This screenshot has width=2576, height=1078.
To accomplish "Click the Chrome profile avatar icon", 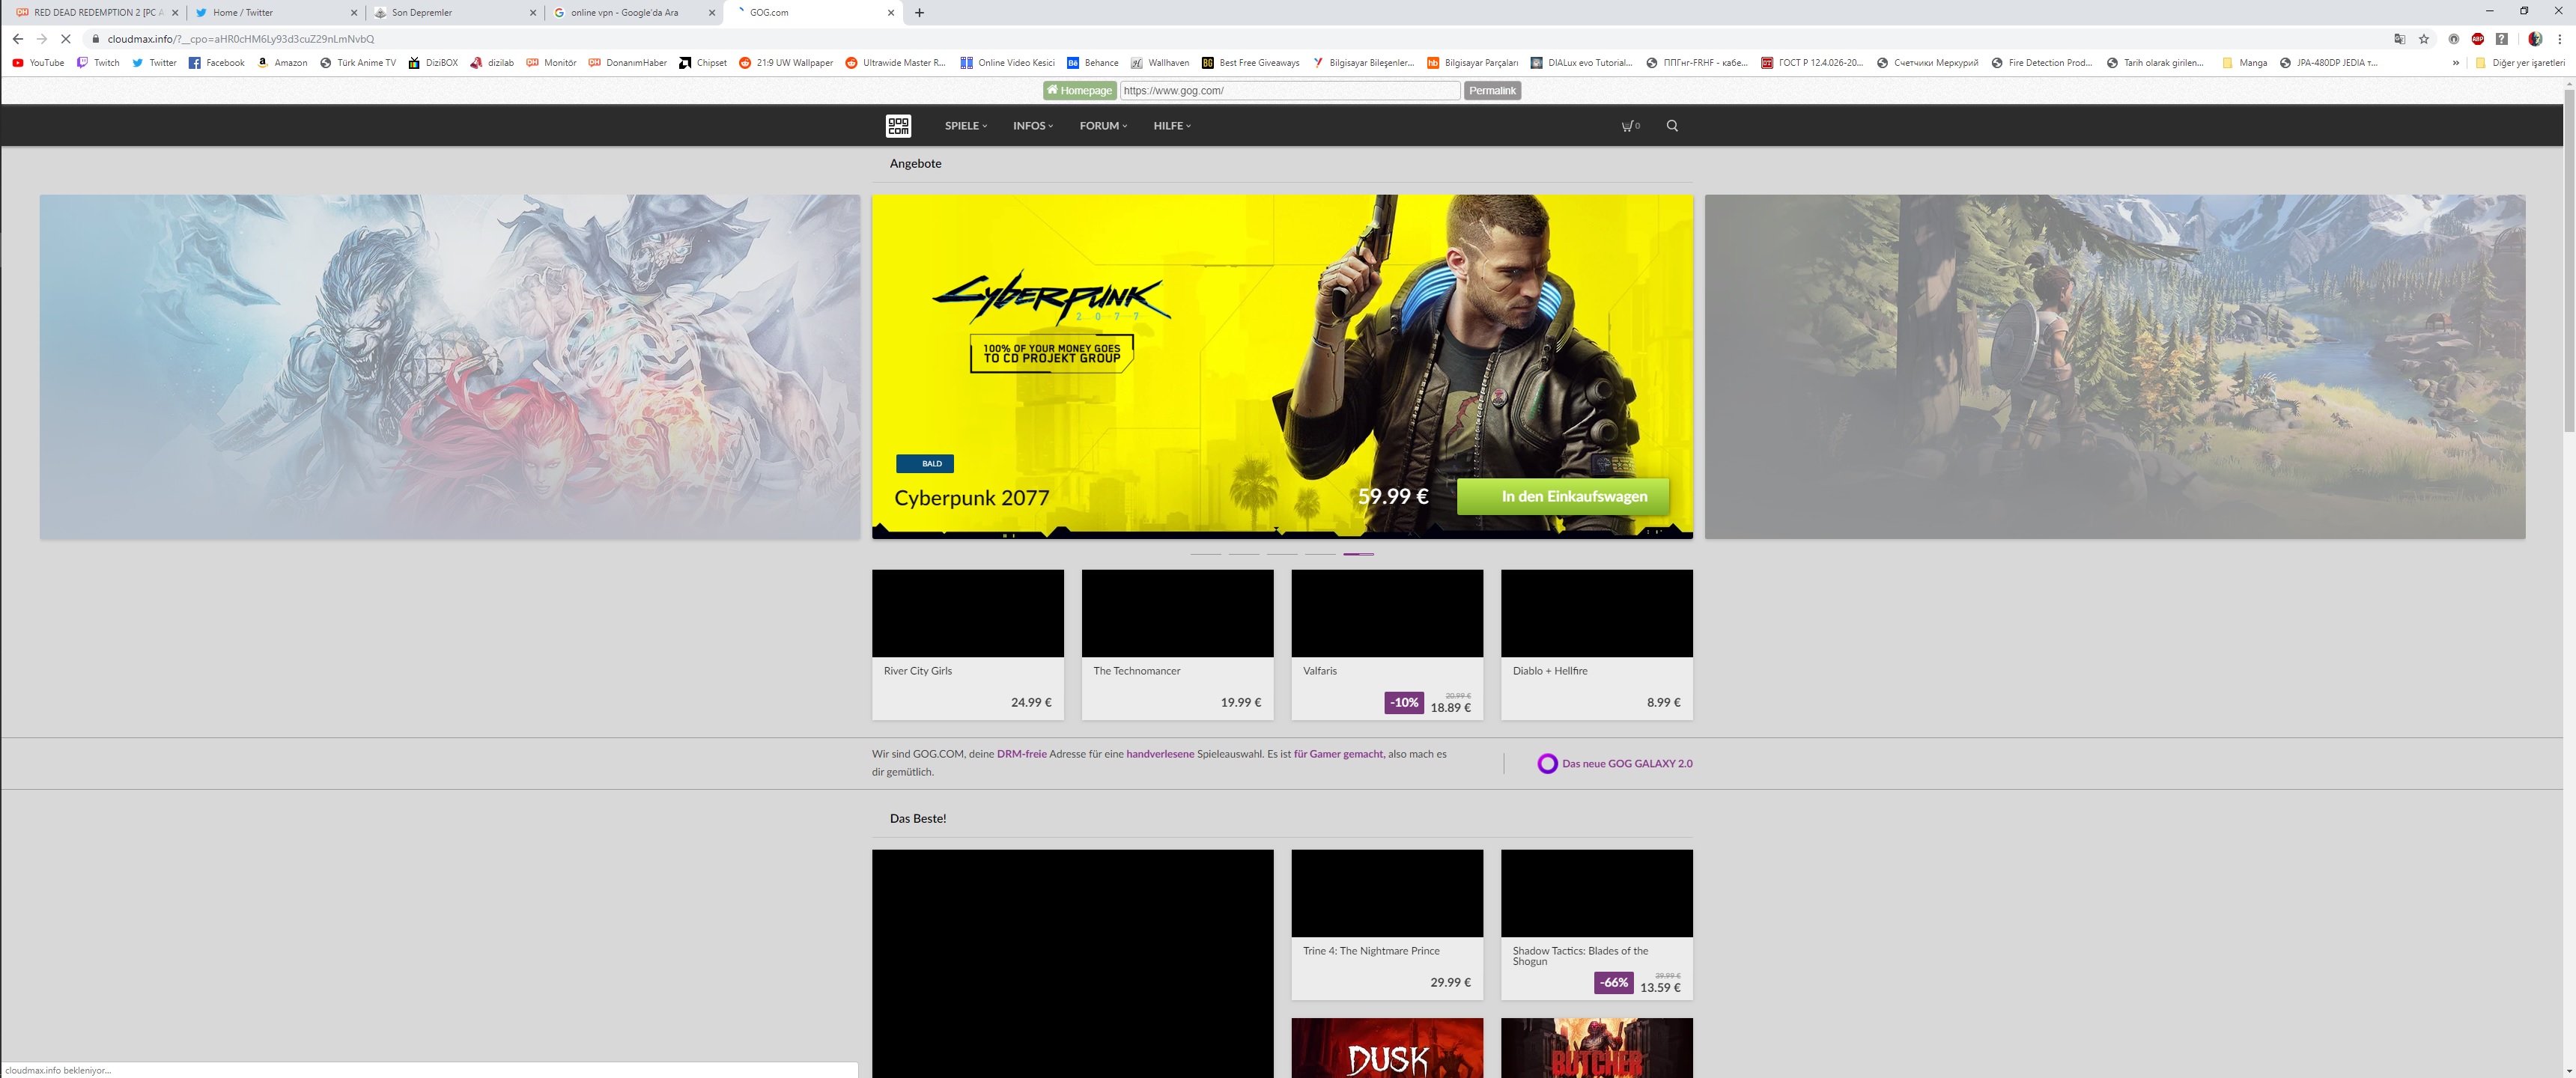I will click(2534, 39).
